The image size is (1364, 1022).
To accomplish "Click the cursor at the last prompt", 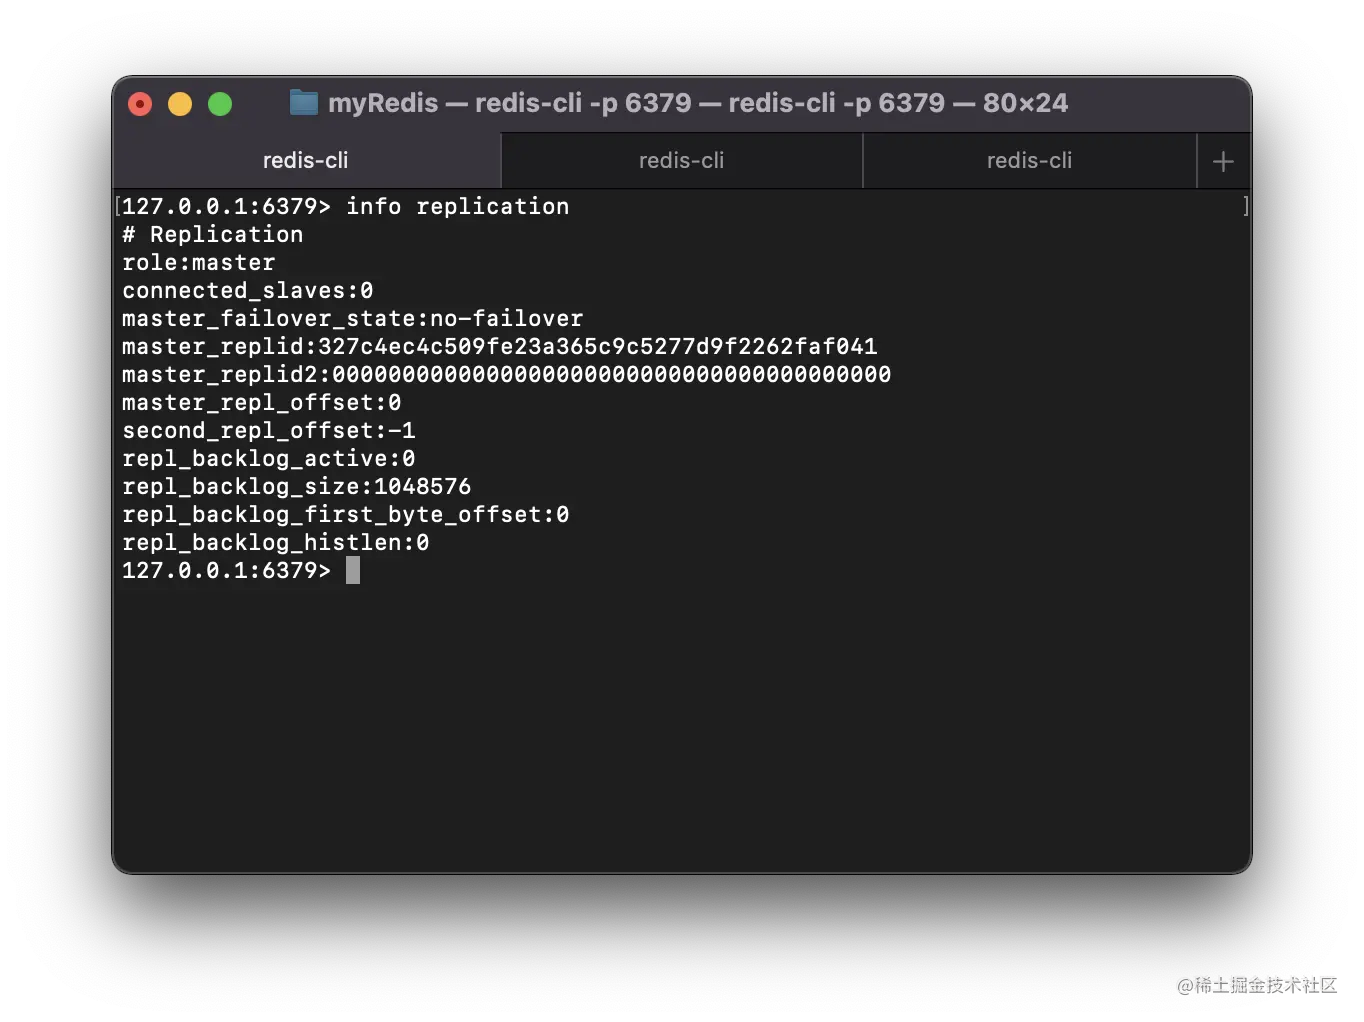I will 353,570.
